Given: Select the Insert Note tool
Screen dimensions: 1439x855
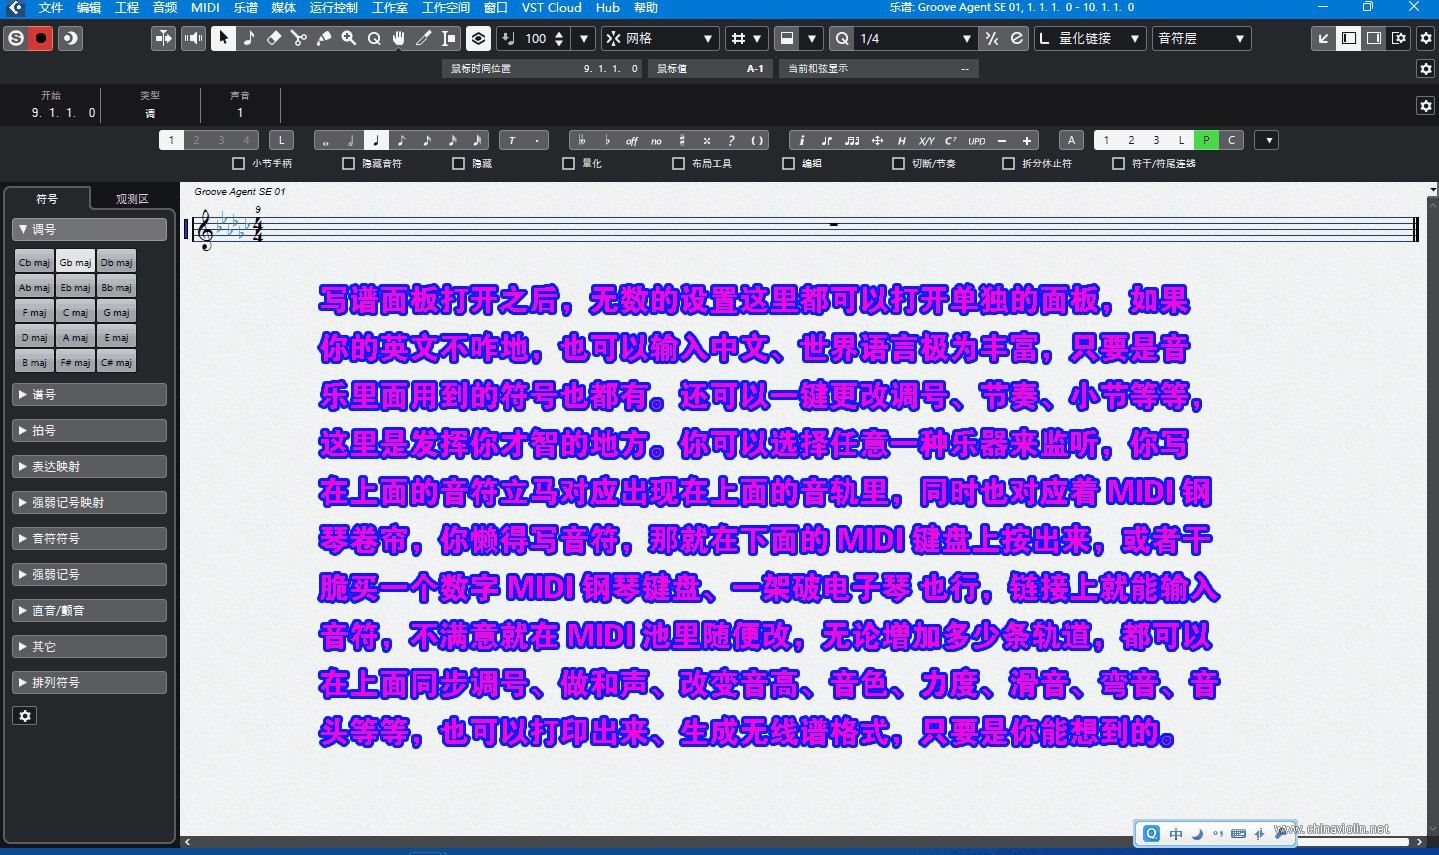Looking at the screenshot, I should coord(249,38).
